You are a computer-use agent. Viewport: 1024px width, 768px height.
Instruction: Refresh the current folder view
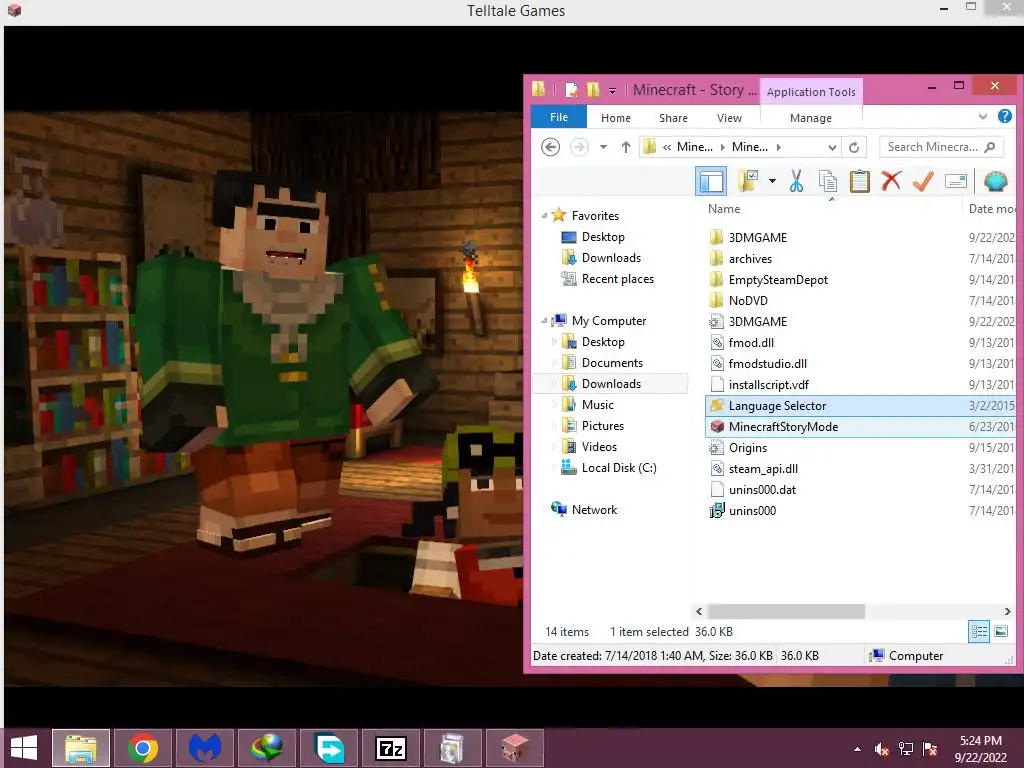854,147
